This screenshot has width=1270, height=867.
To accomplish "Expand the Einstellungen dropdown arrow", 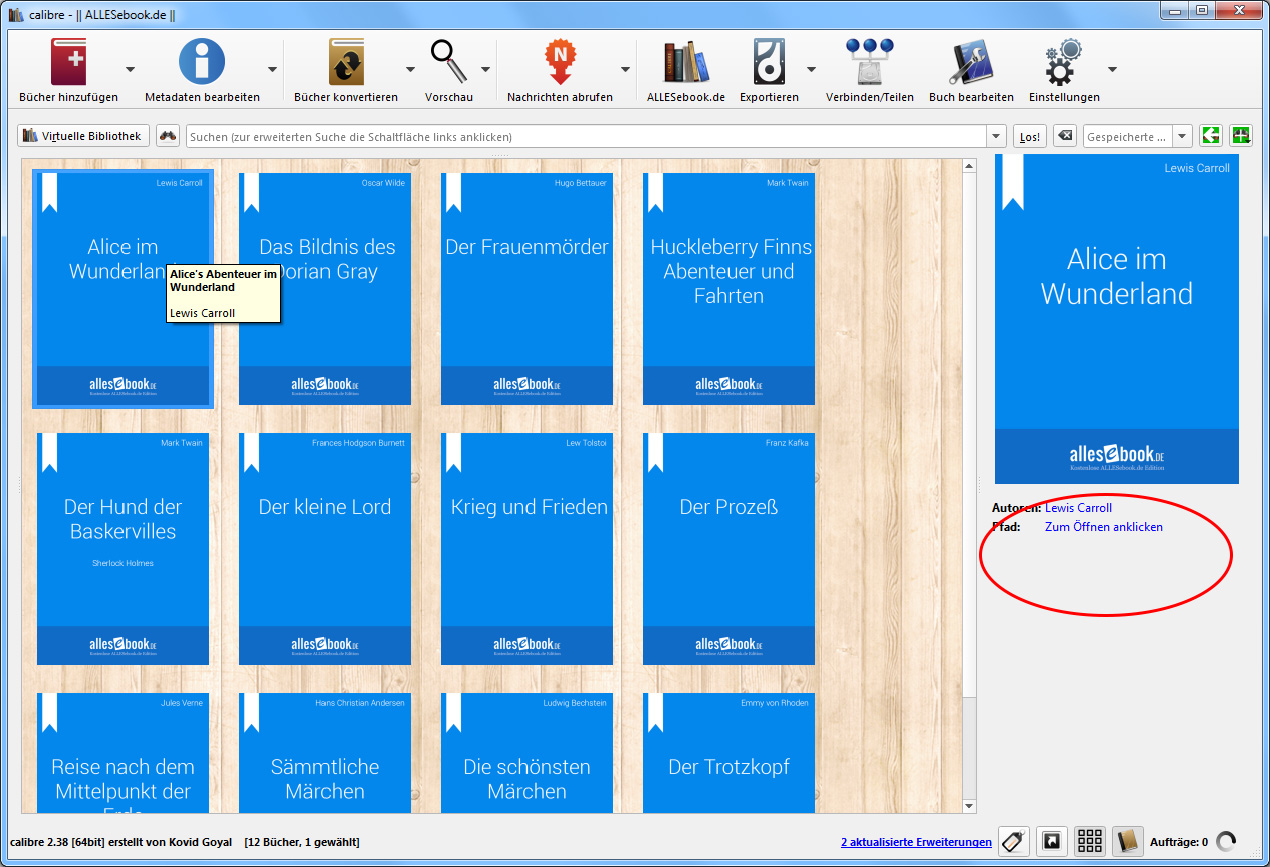I will tap(1112, 69).
